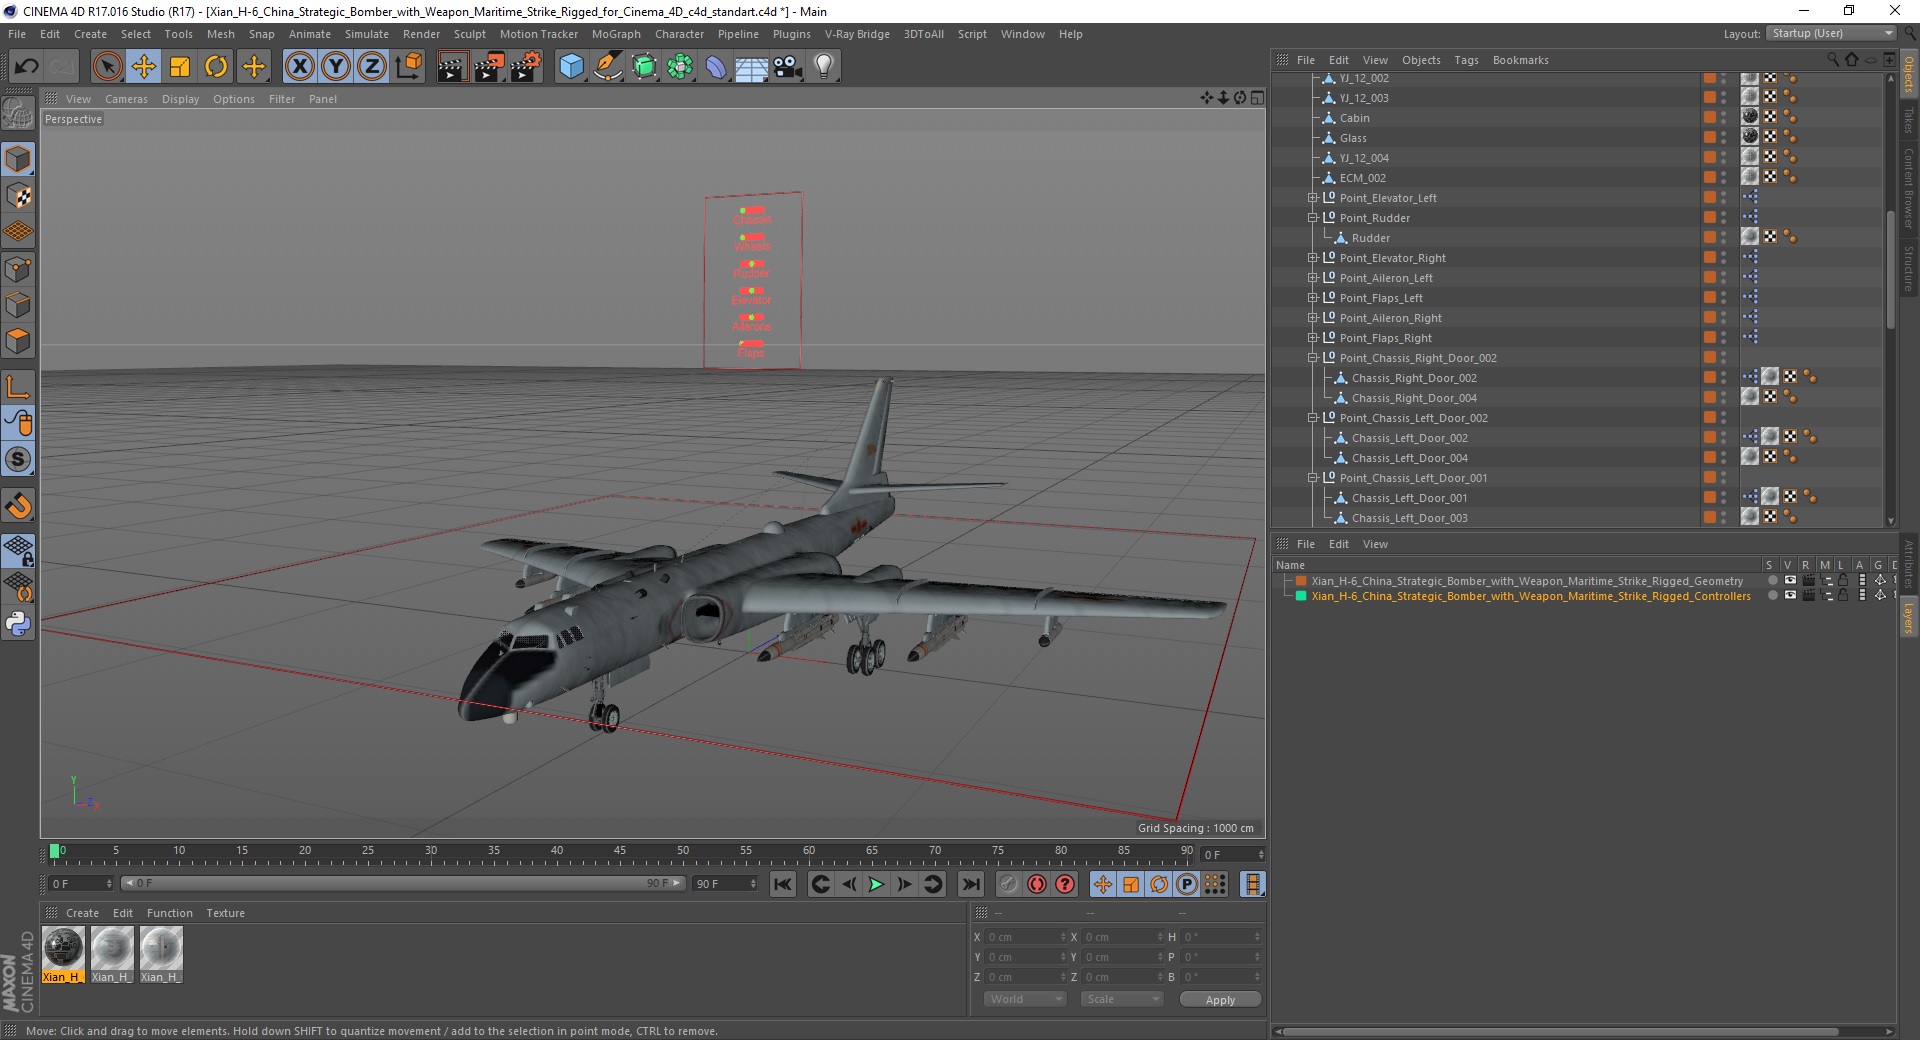Viewport: 1920px width, 1040px height.
Task: Click Controllers layer green color swatch
Action: 1301,596
